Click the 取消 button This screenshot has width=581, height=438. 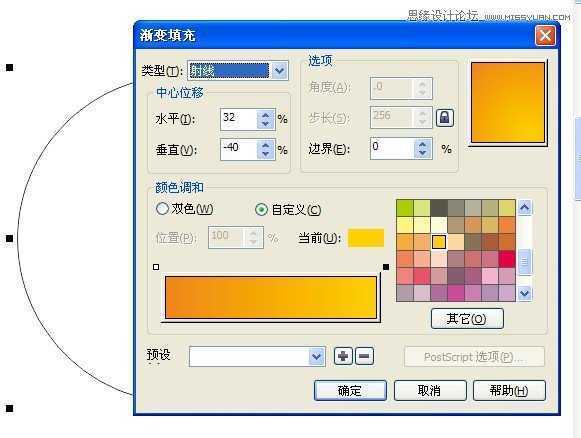point(430,390)
